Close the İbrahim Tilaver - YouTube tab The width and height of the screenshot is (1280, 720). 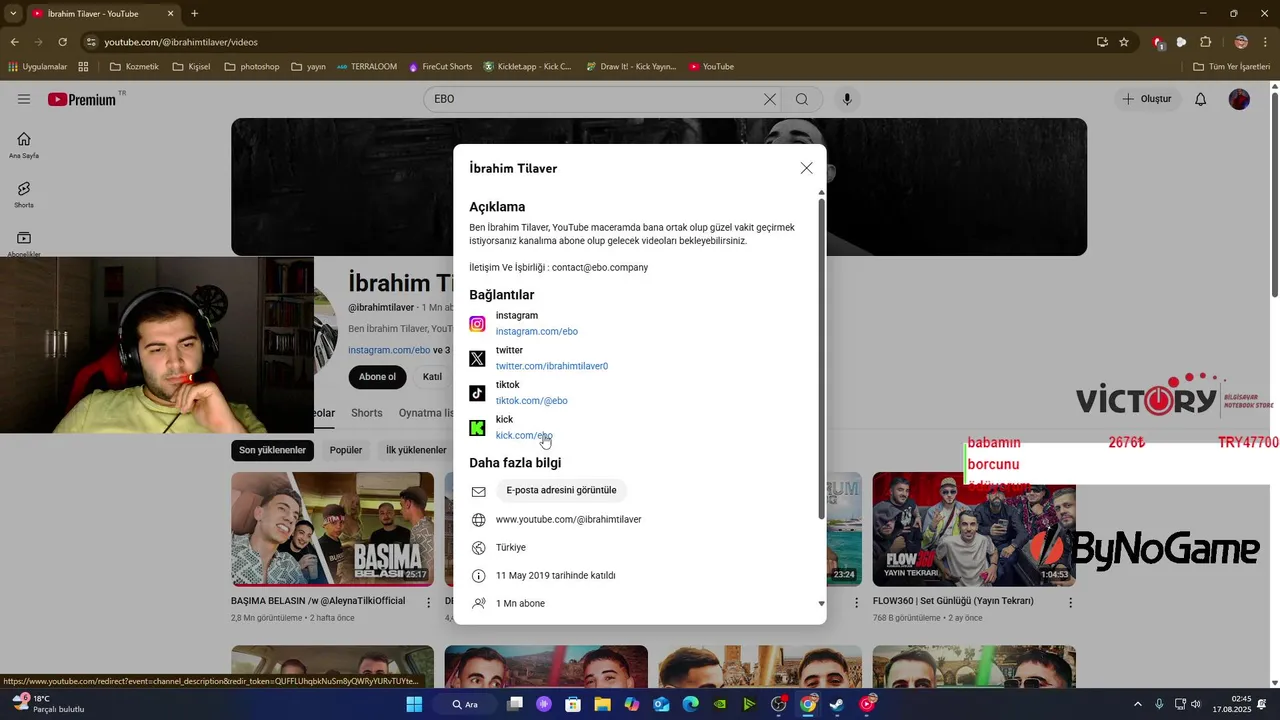(170, 14)
